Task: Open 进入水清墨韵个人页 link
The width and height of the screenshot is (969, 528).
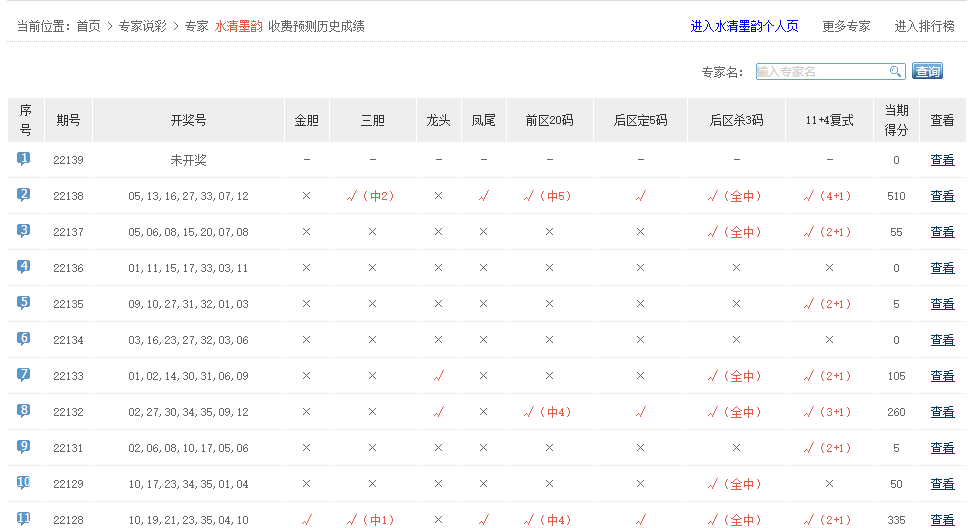Action: click(744, 26)
